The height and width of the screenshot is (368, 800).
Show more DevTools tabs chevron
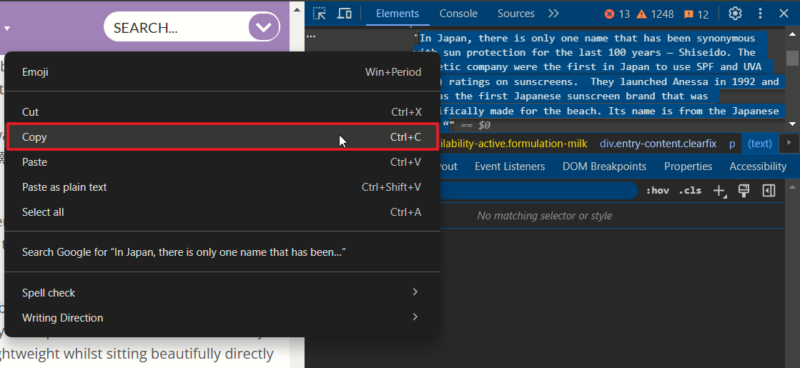(554, 14)
